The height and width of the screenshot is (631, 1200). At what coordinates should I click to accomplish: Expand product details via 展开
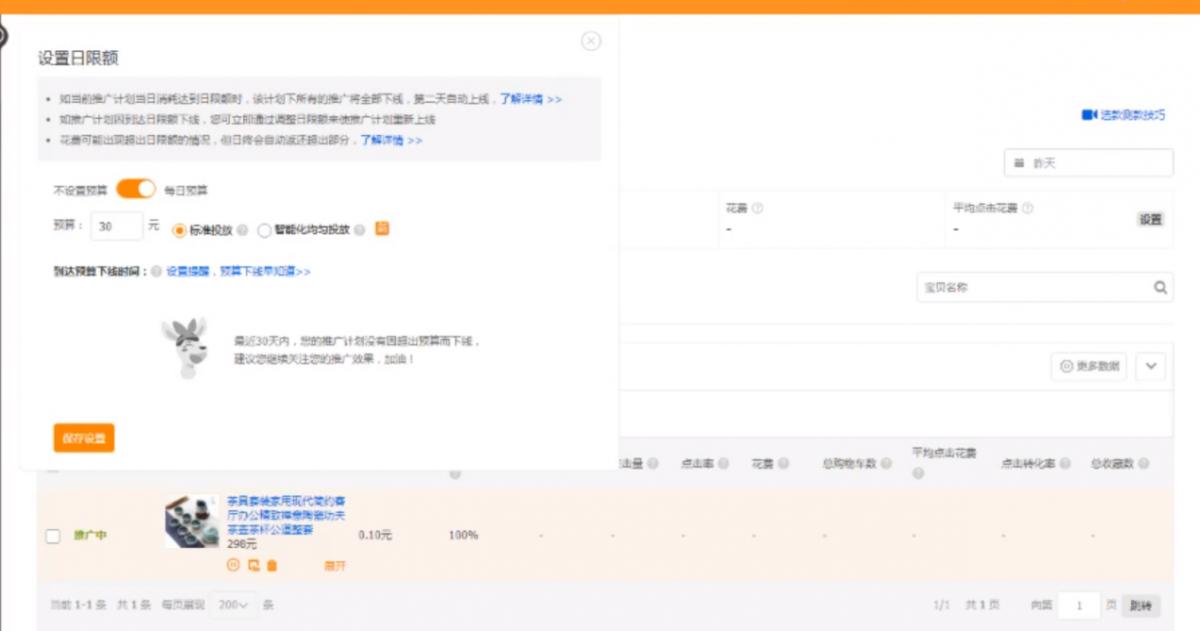[336, 565]
